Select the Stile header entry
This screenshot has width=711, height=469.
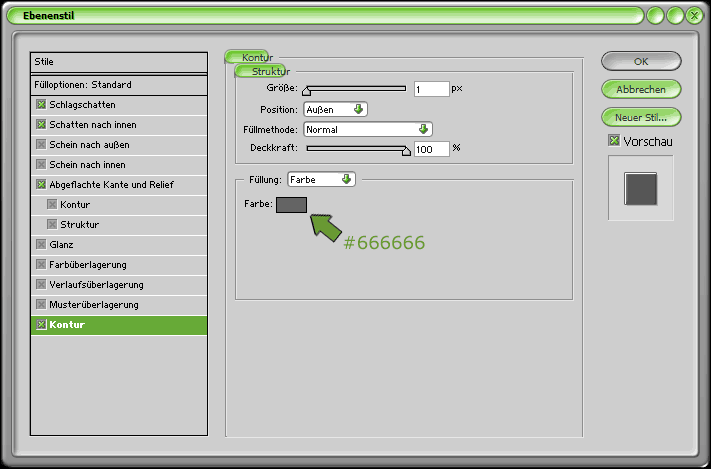119,62
